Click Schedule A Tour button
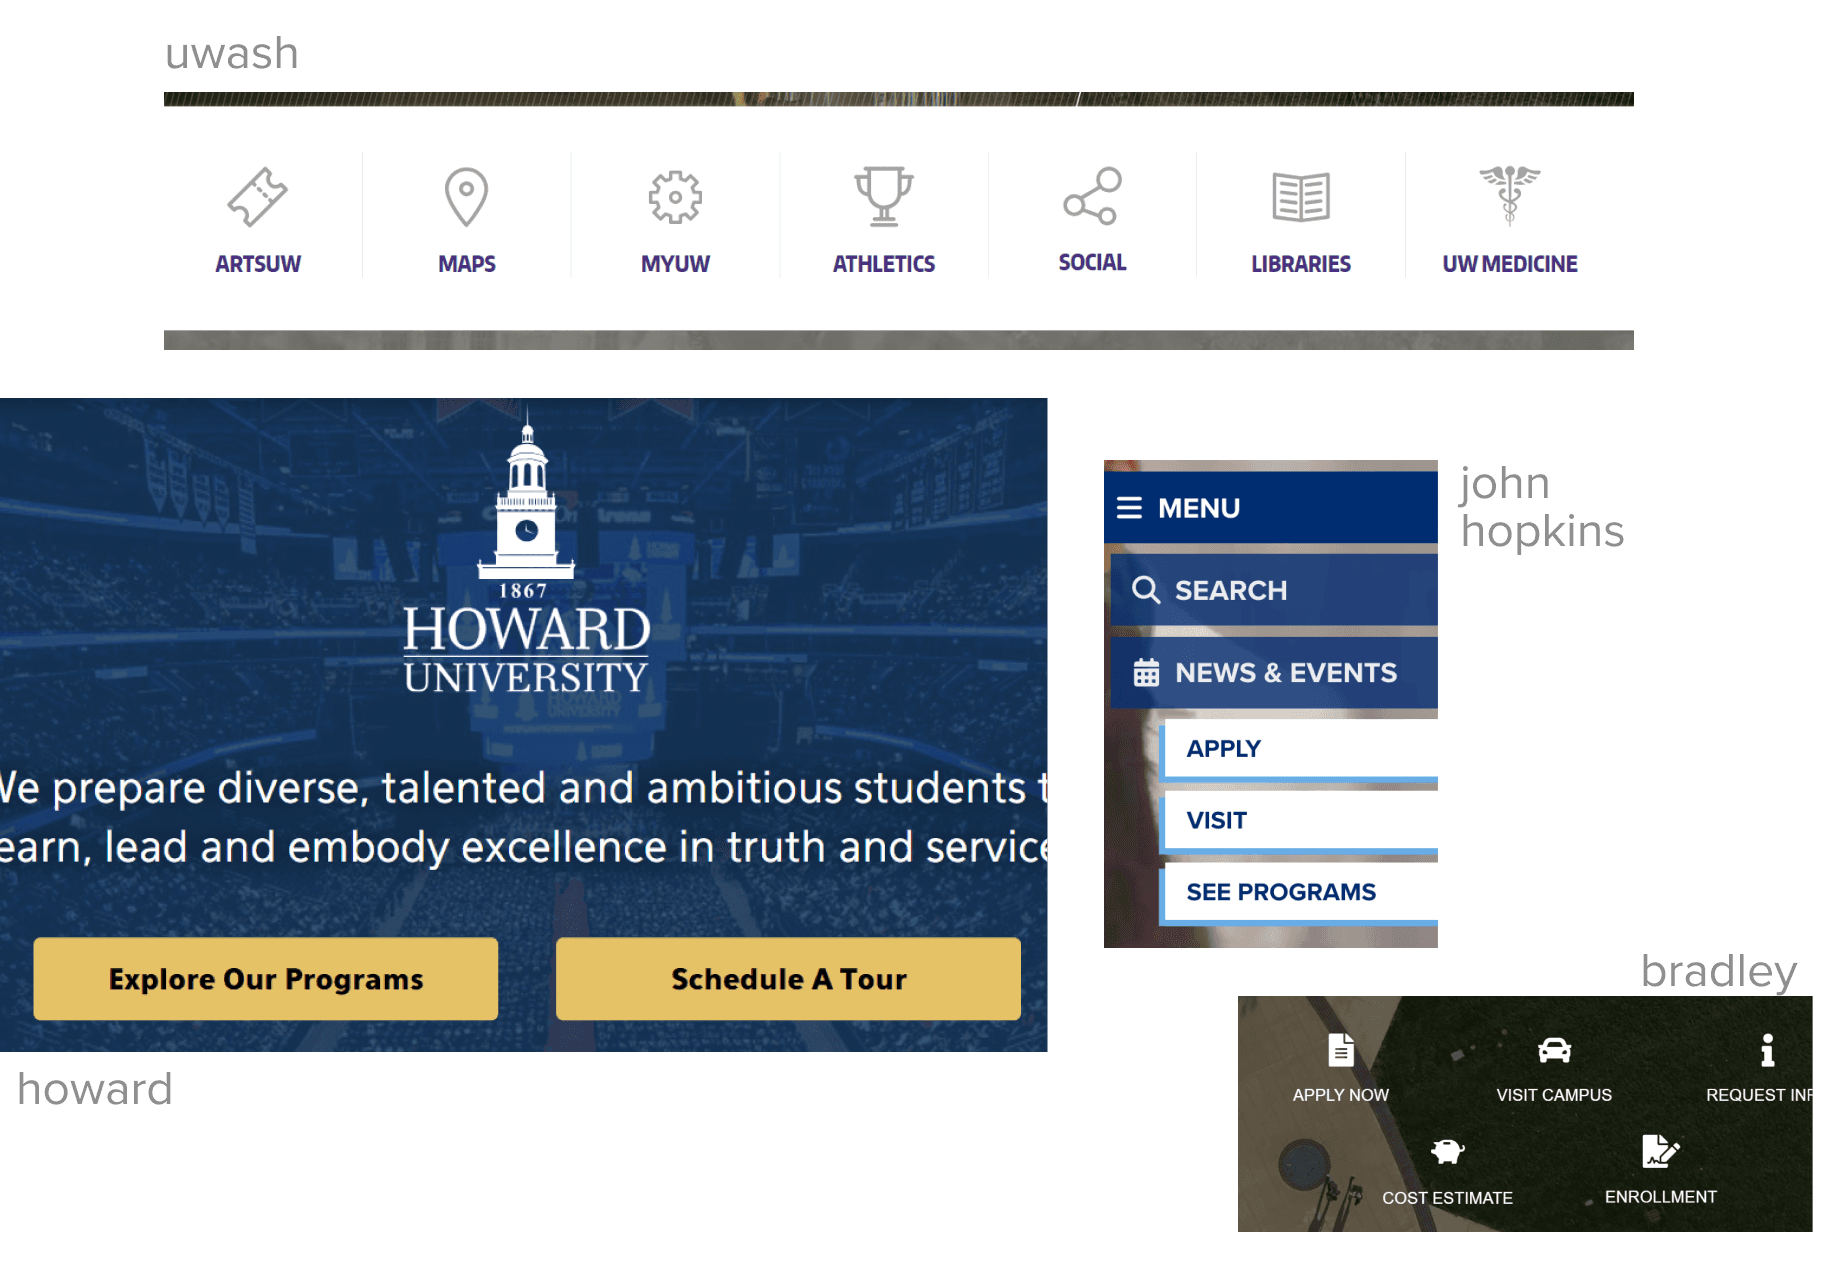This screenshot has height=1268, width=1830. 789,979
